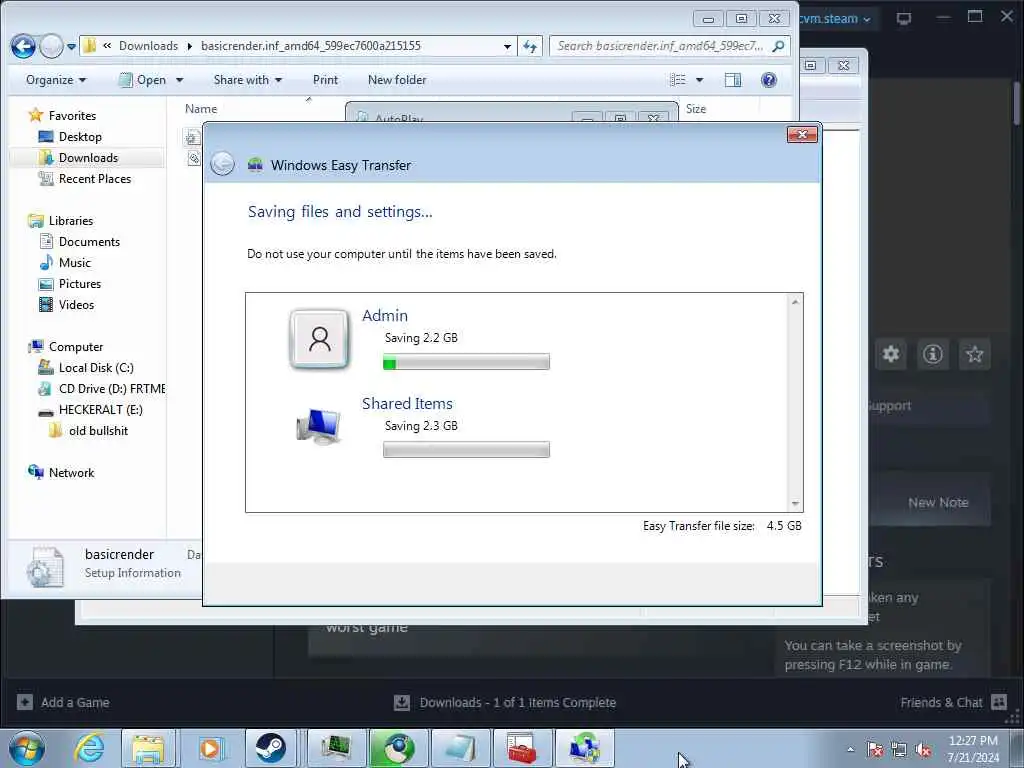Click the Windows Easy Transfer back arrow
Image resolution: width=1024 pixels, height=768 pixels.
[223, 163]
